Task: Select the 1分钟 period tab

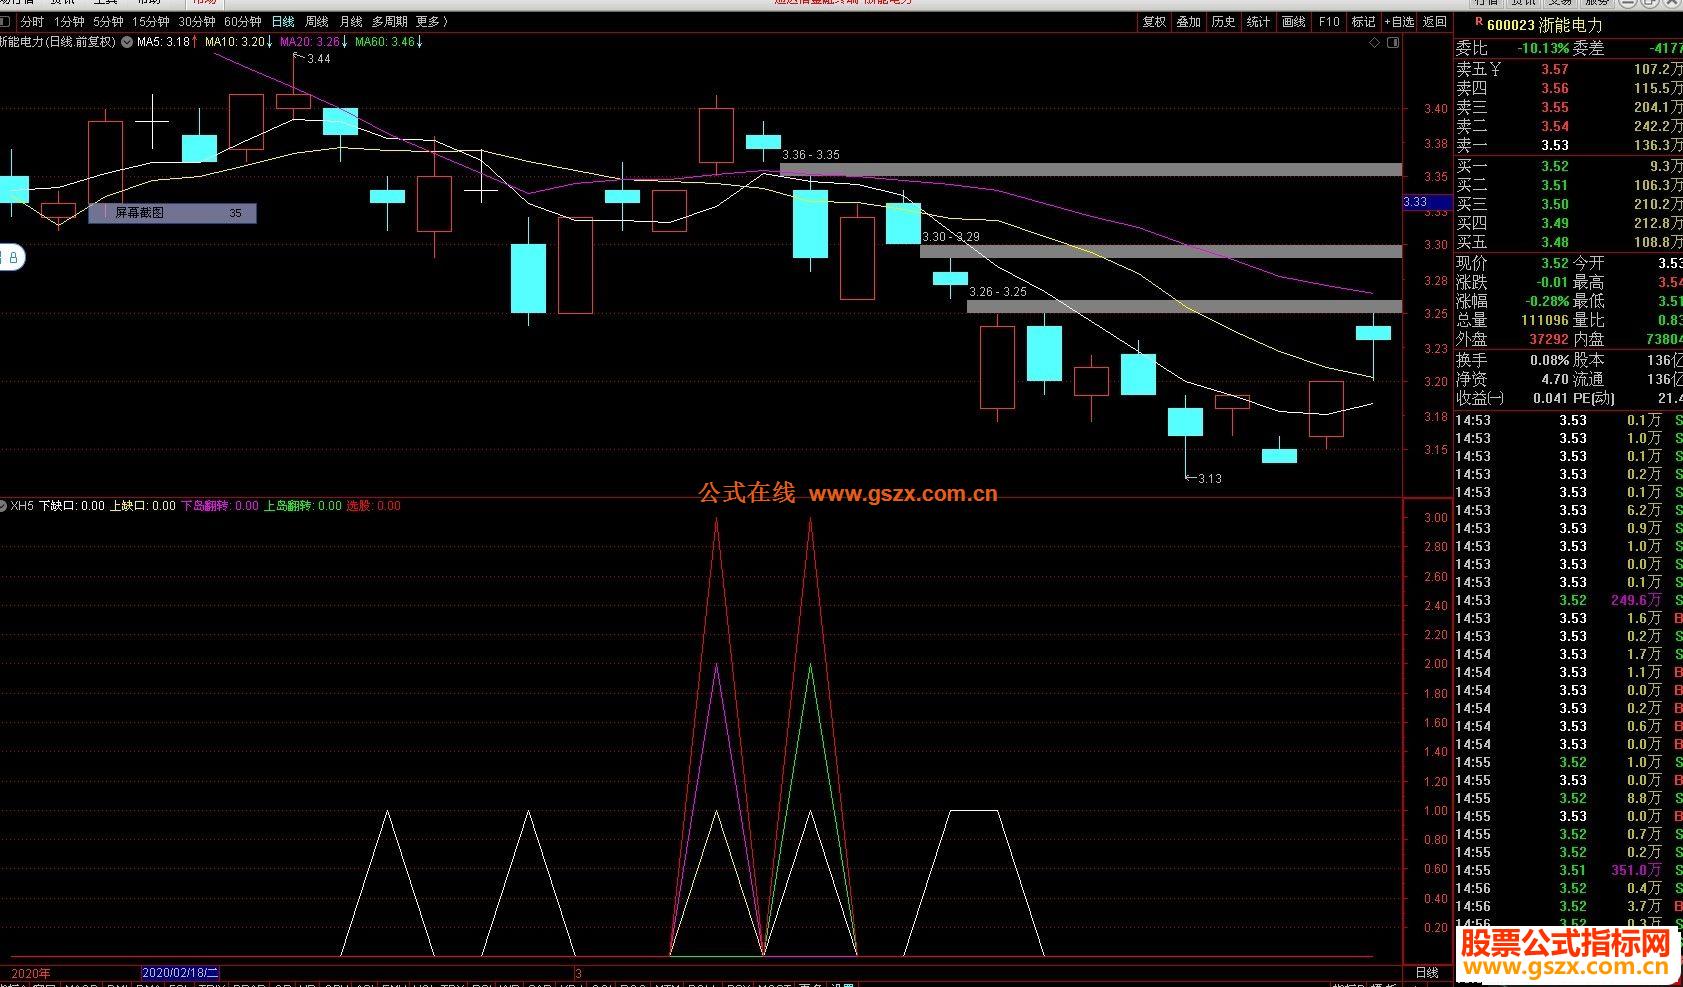Action: 69,22
